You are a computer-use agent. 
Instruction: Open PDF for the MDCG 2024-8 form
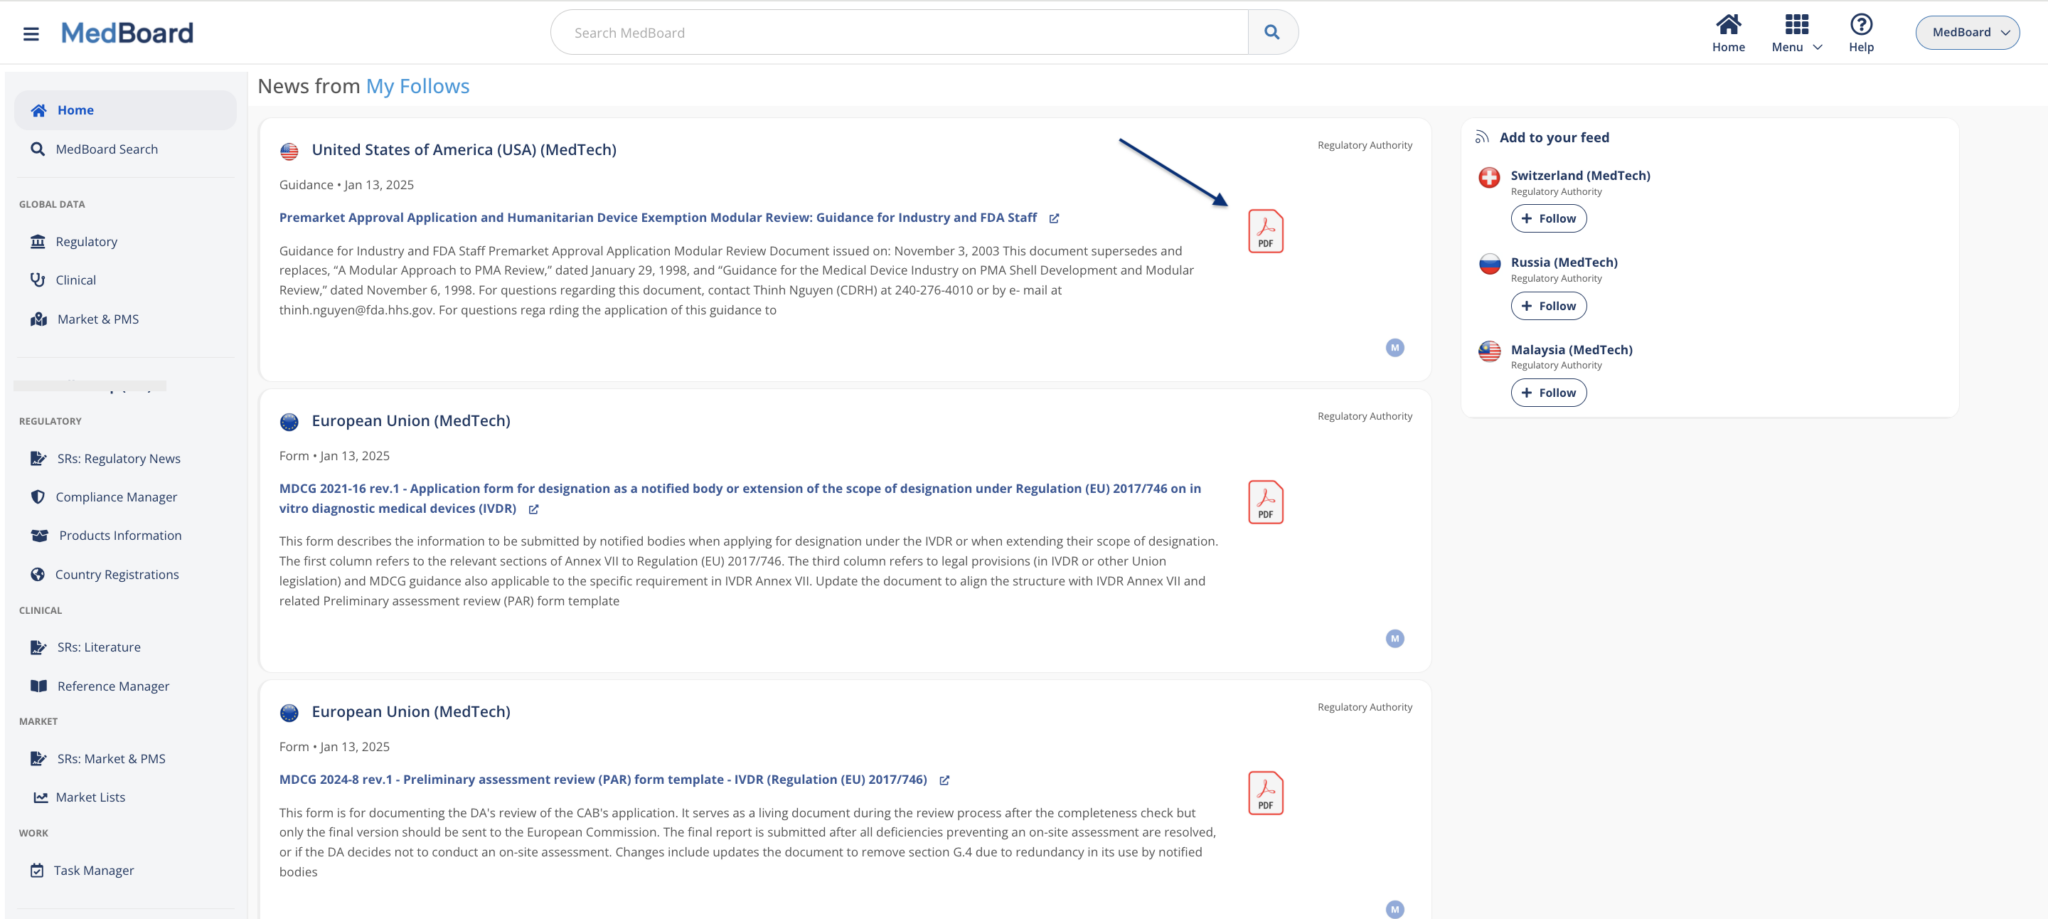(x=1265, y=793)
